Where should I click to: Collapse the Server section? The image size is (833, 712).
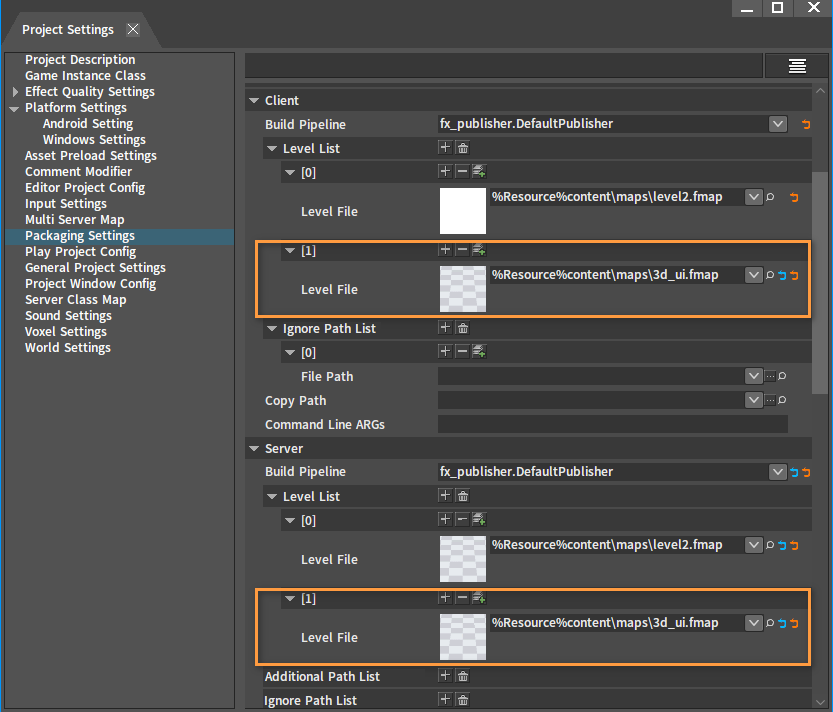(x=254, y=448)
